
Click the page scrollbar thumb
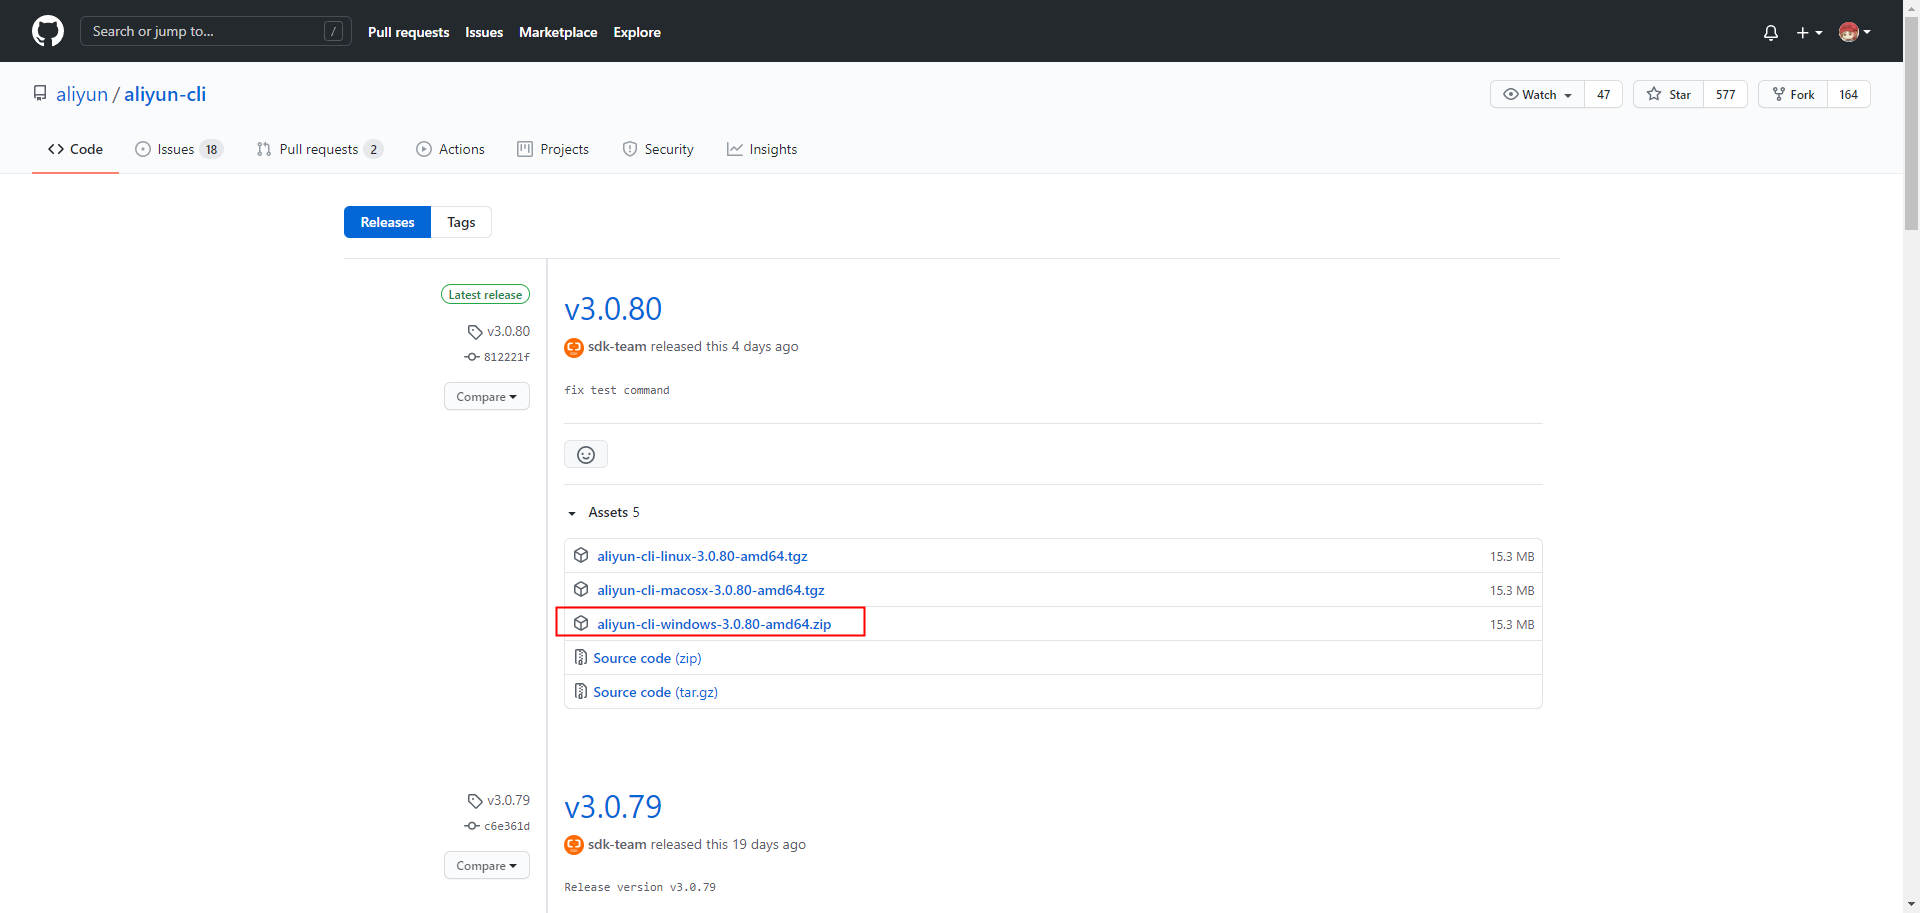tap(1911, 123)
